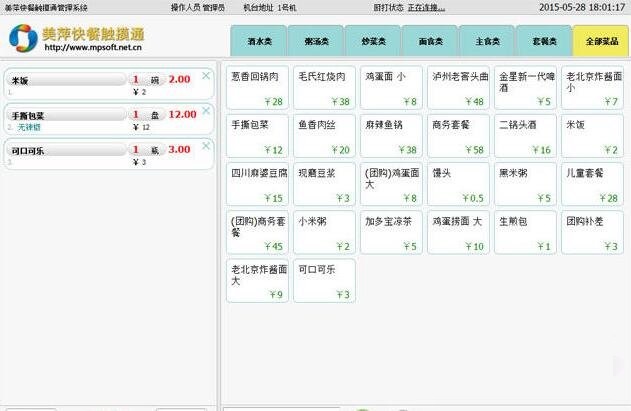The image size is (631, 411).
Task: Remove 米饭 from the order list
Action: pyautogui.click(x=206, y=76)
